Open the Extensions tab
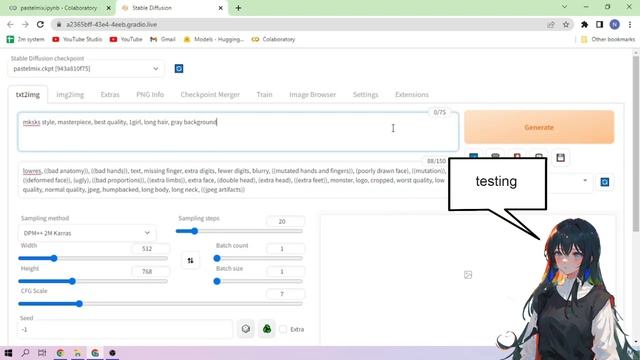Viewport: 640px width, 360px height. [411, 94]
